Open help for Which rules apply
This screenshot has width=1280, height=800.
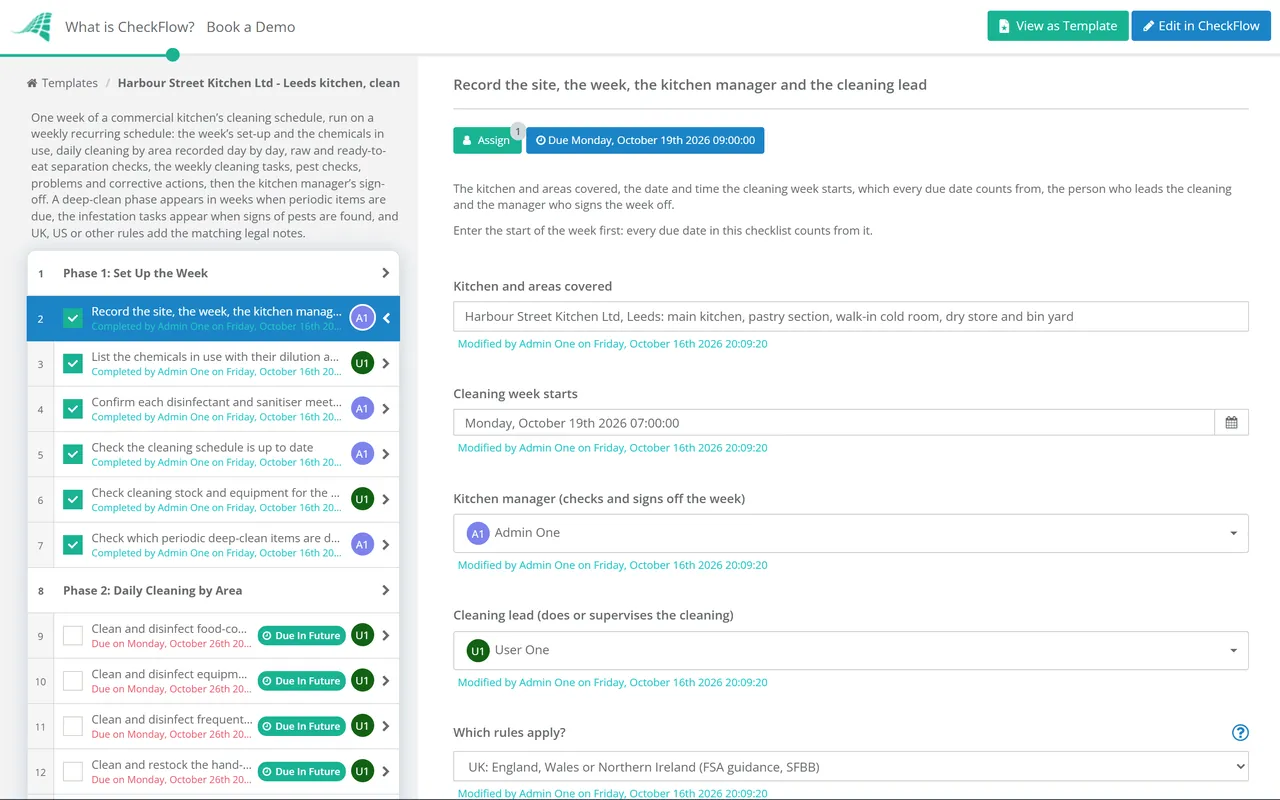point(1240,733)
